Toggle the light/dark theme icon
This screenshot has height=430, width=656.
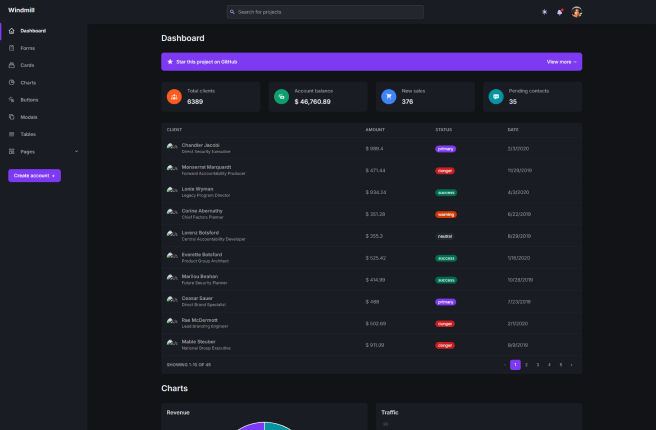[544, 12]
